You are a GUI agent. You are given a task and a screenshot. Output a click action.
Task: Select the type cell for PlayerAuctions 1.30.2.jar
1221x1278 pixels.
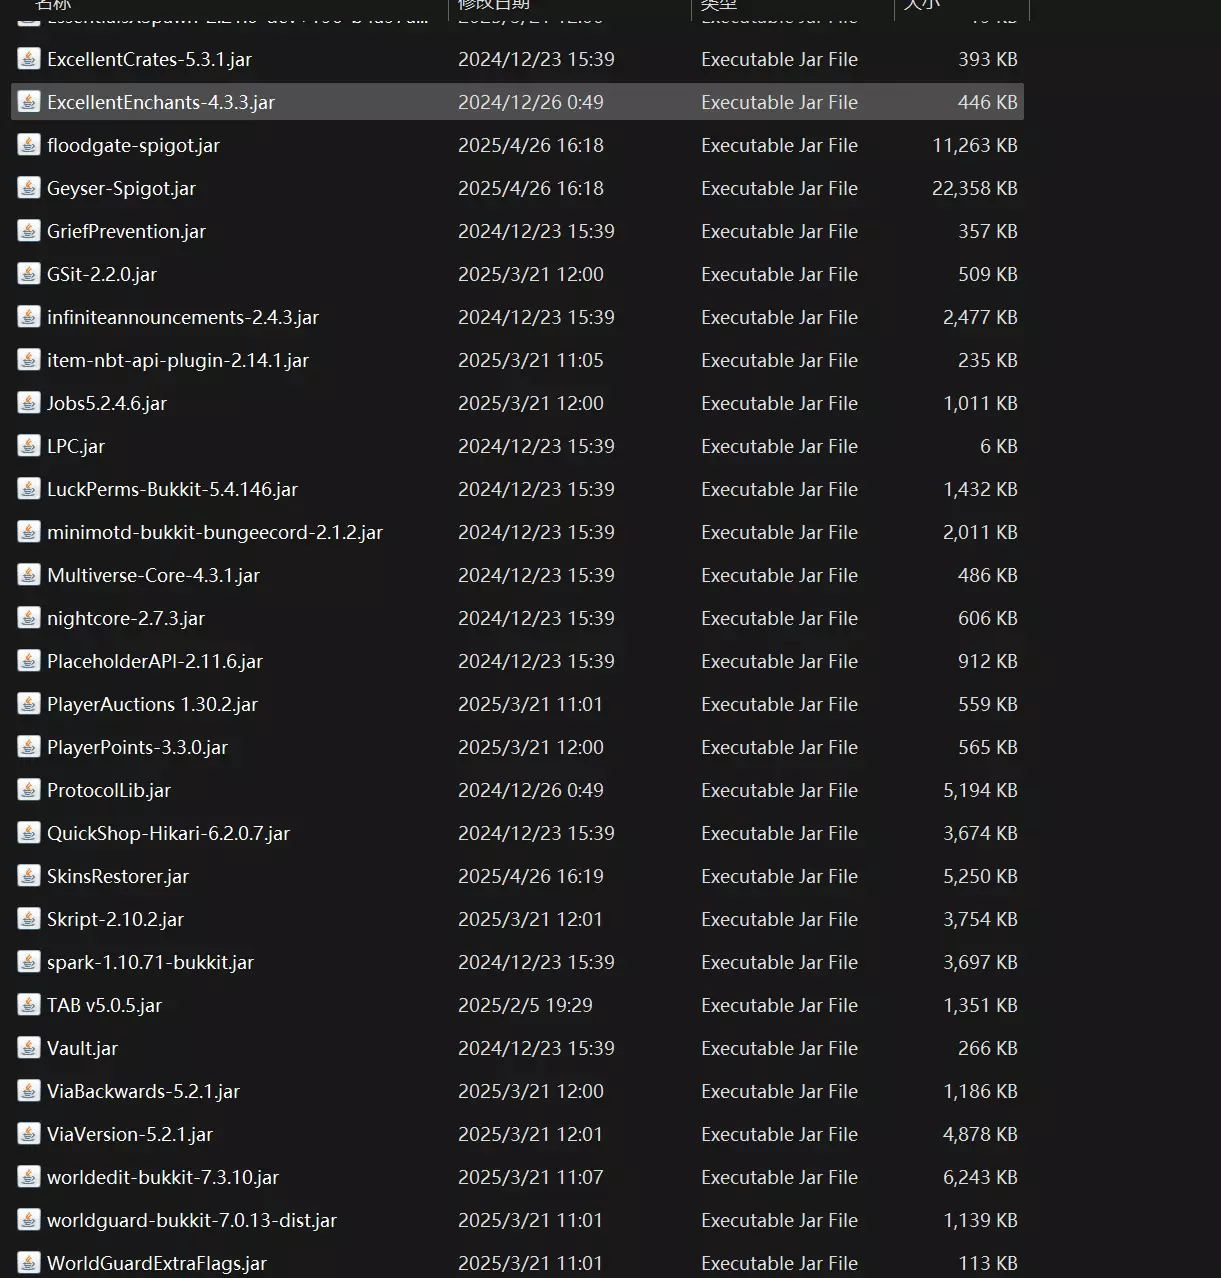[779, 704]
